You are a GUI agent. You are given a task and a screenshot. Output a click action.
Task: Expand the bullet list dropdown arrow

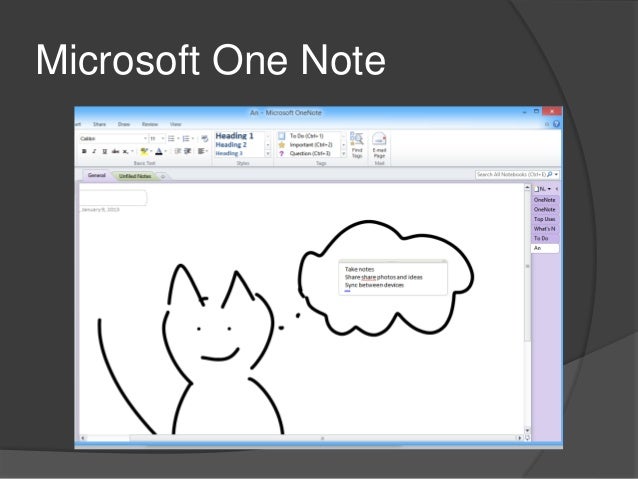coord(178,139)
